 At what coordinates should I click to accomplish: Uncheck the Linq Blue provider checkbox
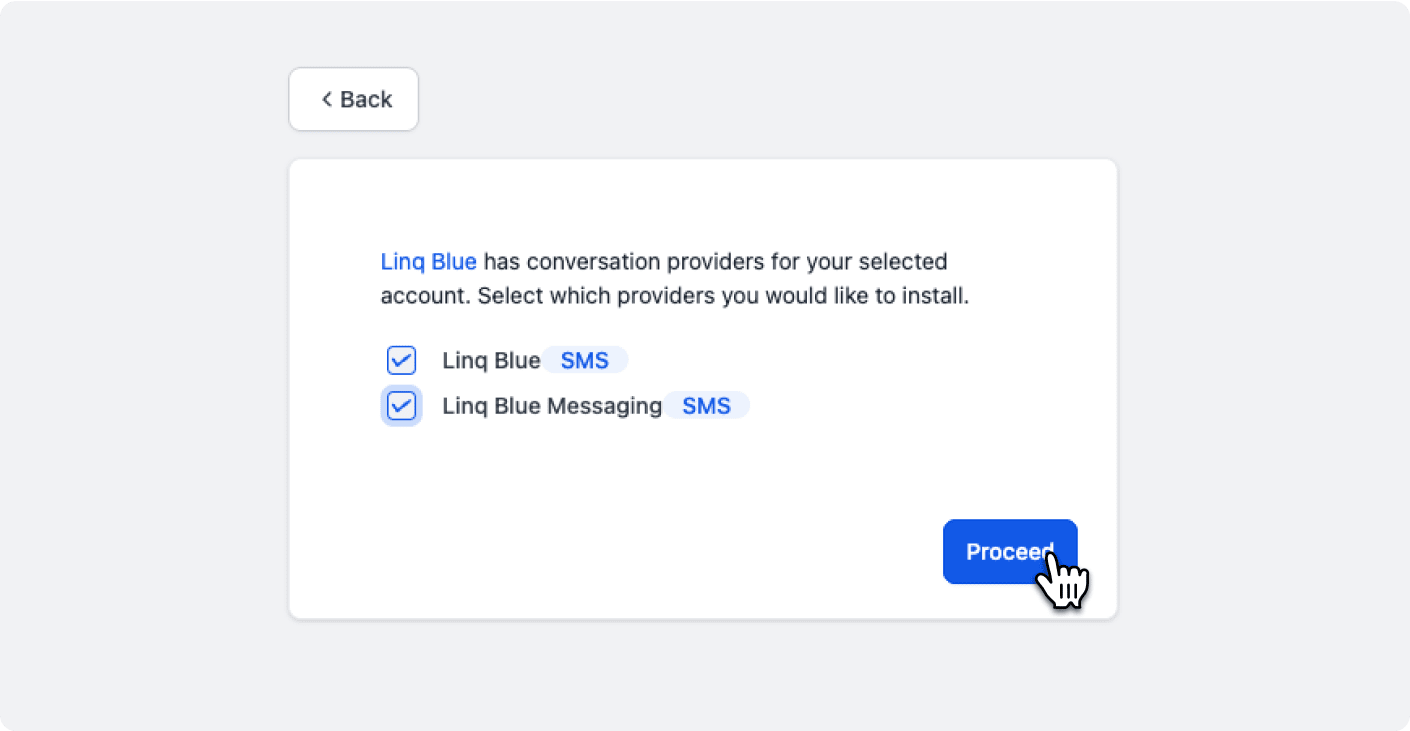pos(401,361)
